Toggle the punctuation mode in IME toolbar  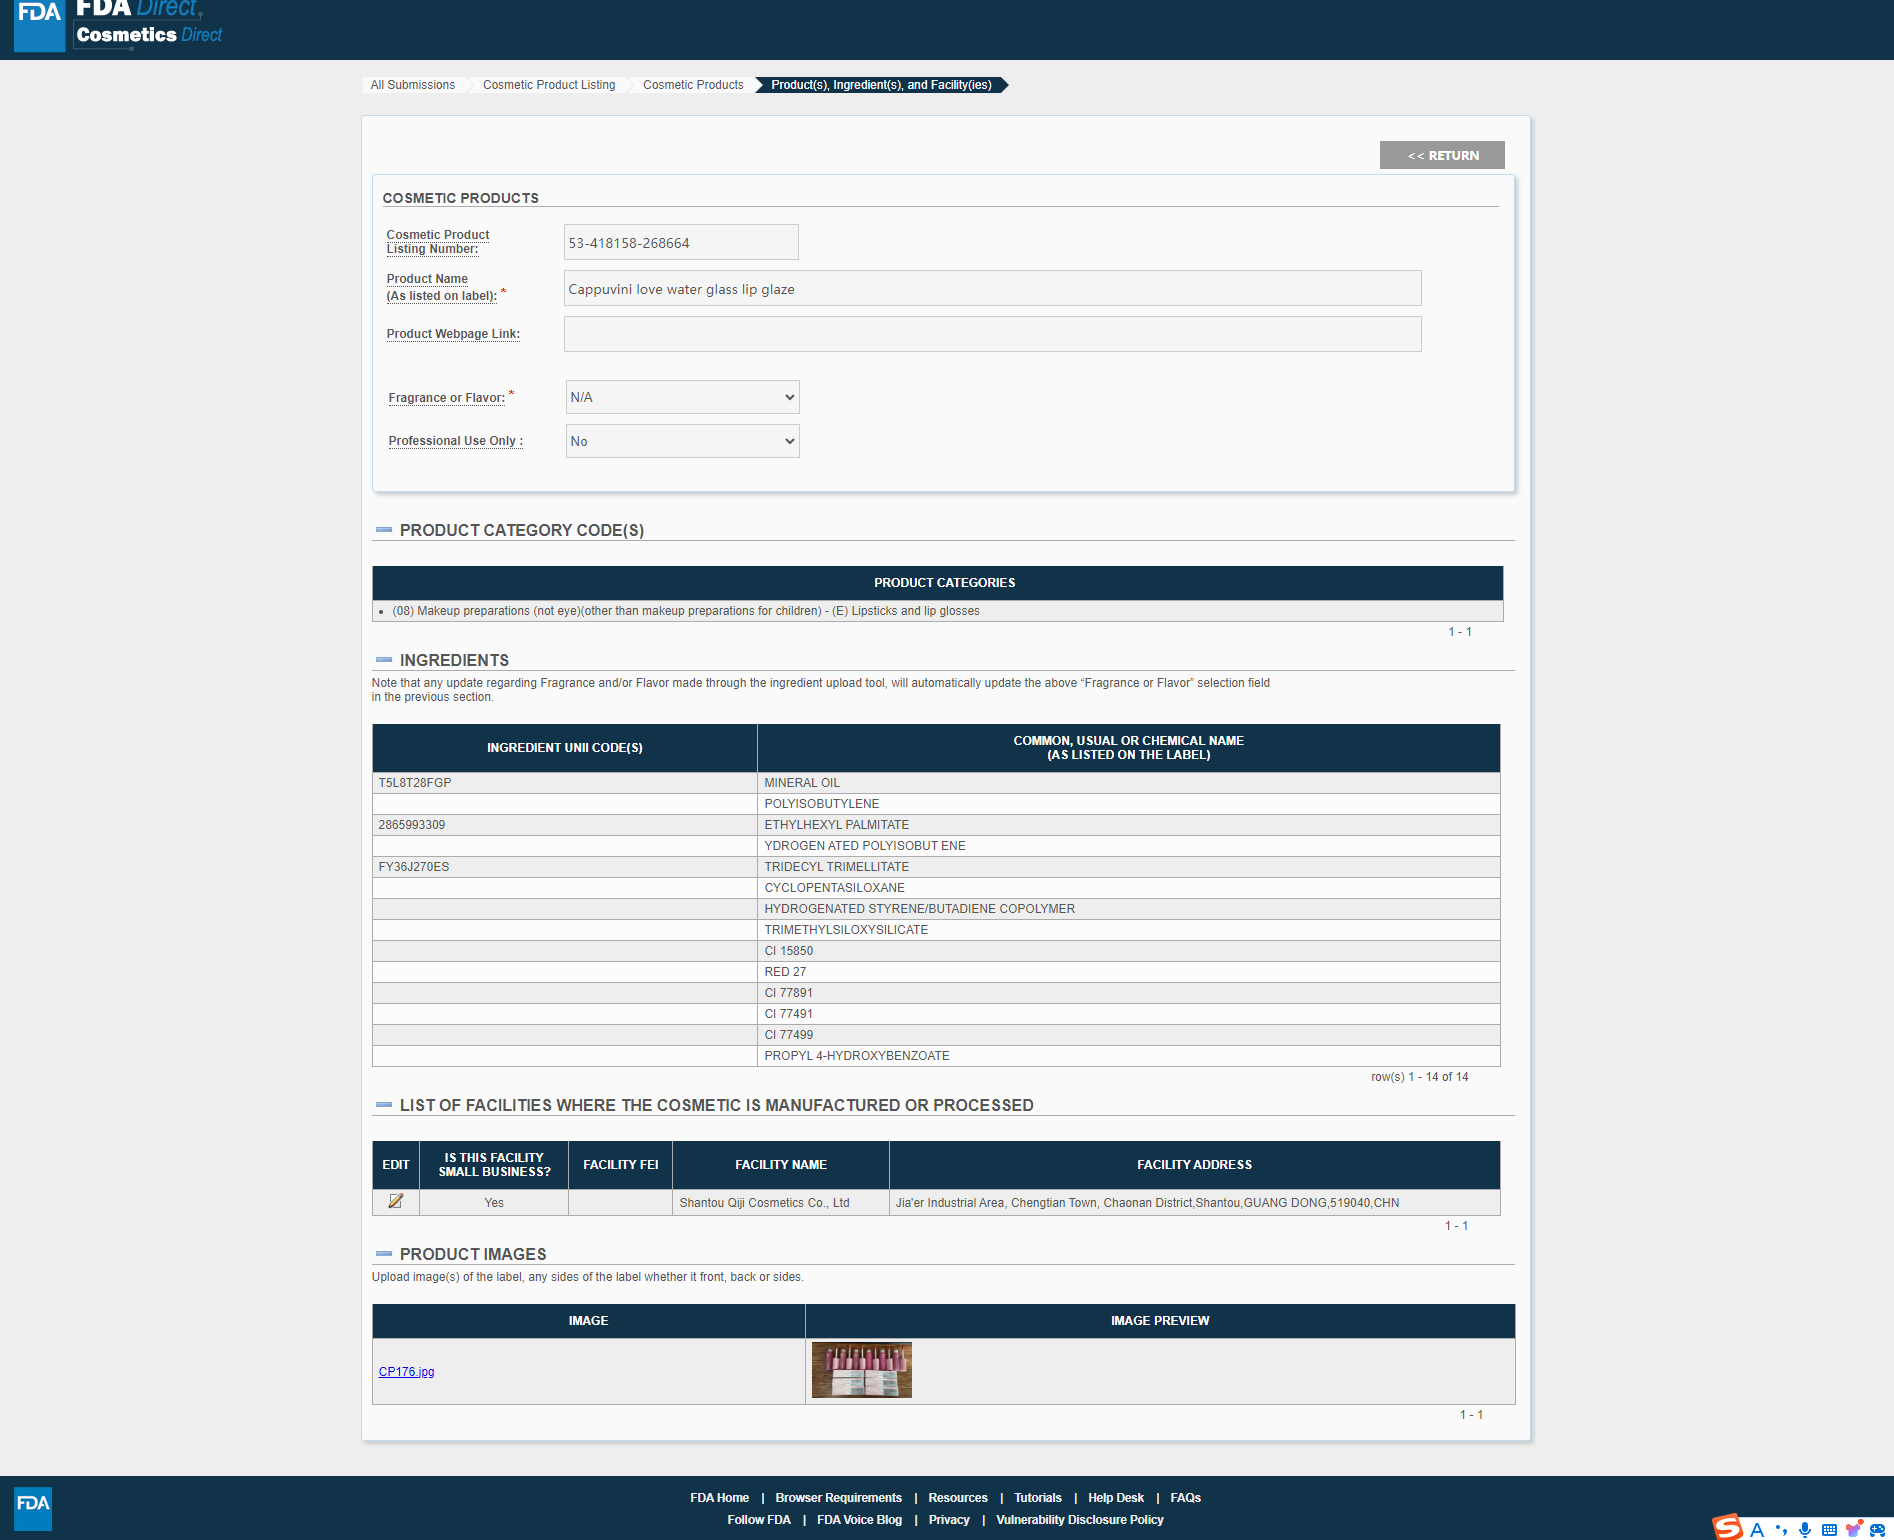[x=1781, y=1529]
